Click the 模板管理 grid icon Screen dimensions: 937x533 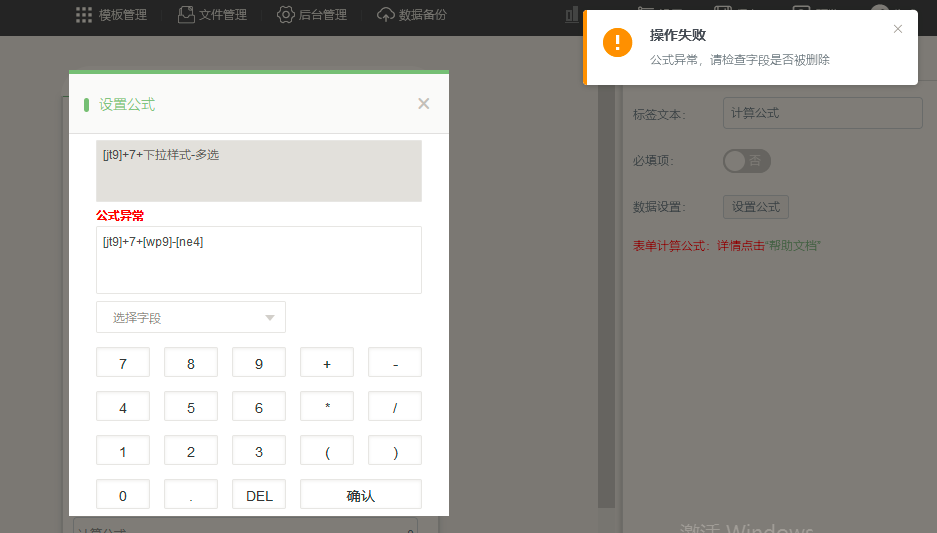pos(84,15)
